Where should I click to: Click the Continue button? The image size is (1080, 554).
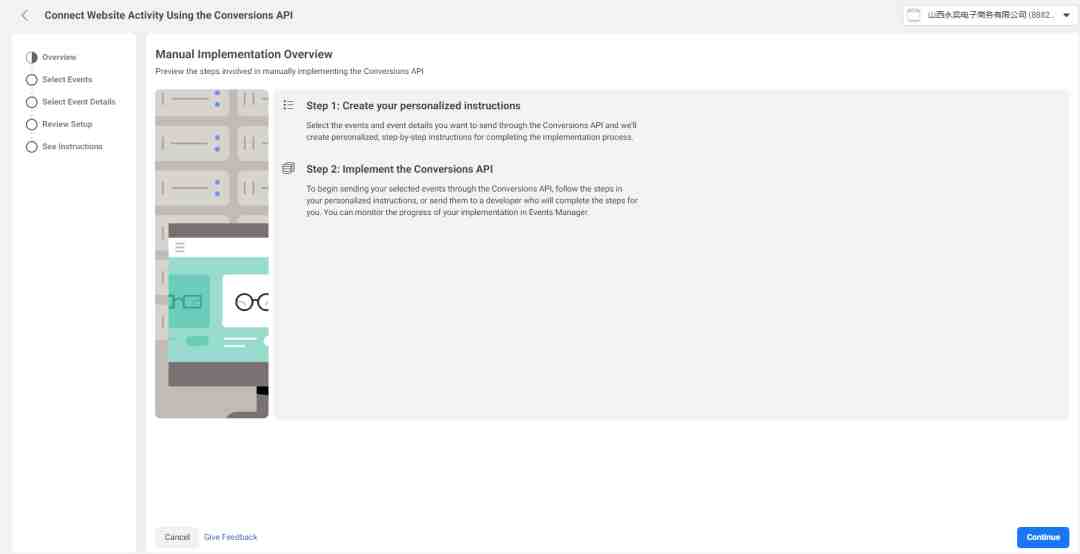point(1043,537)
